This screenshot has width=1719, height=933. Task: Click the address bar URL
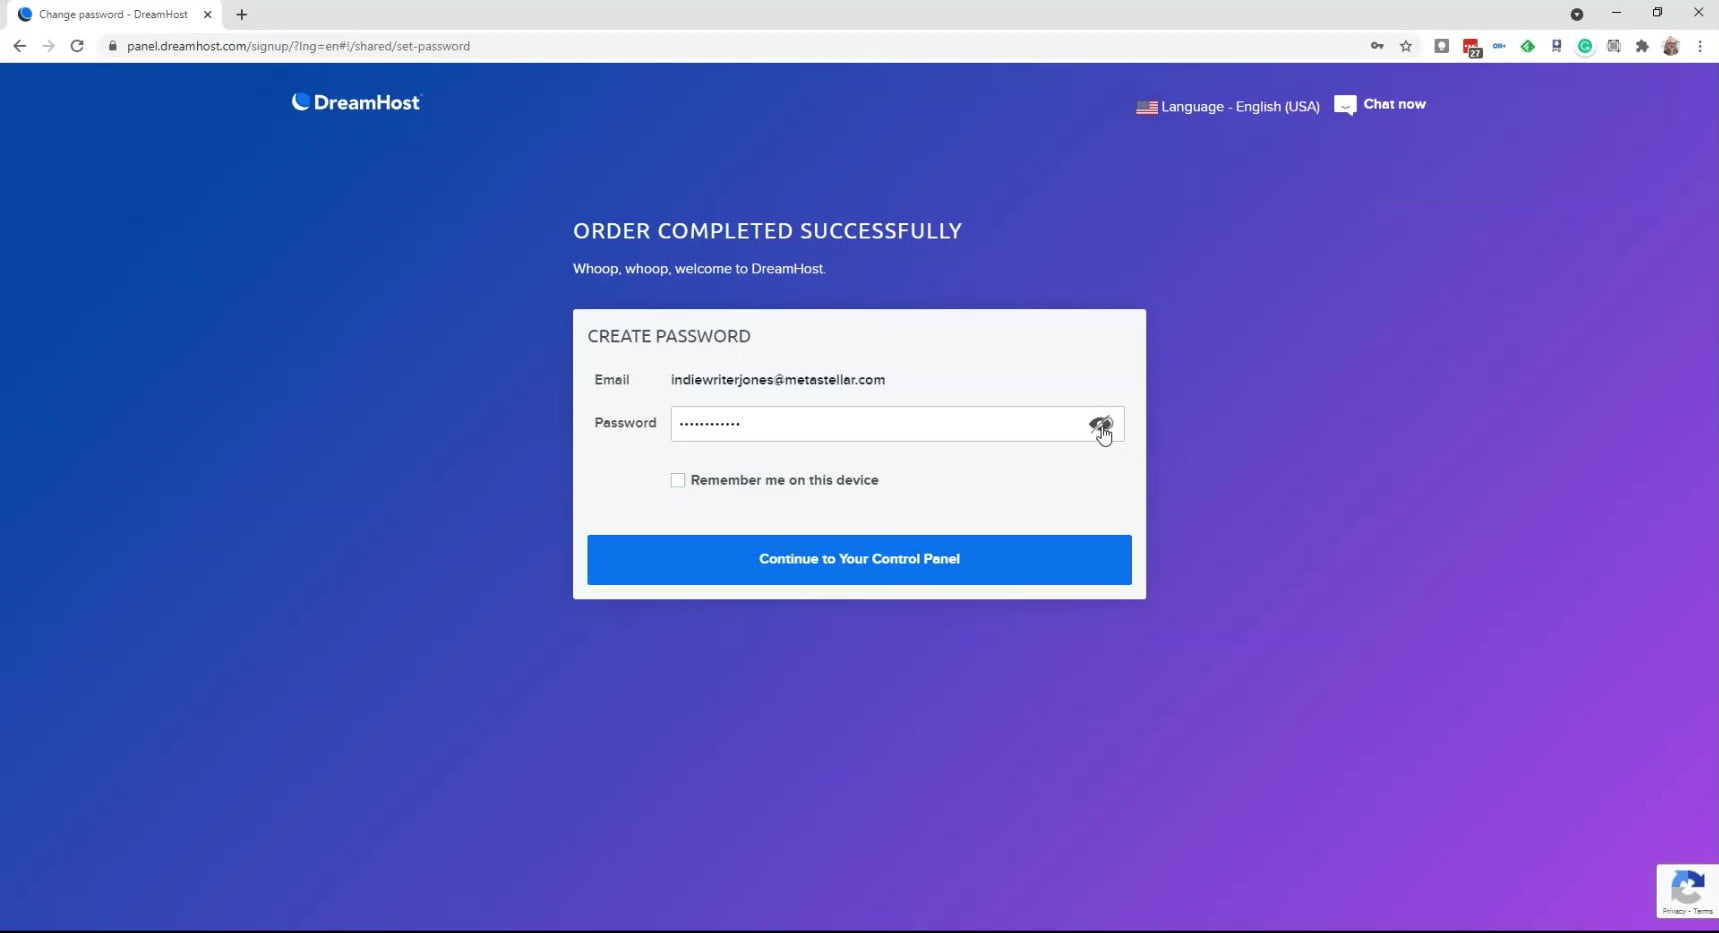click(298, 46)
